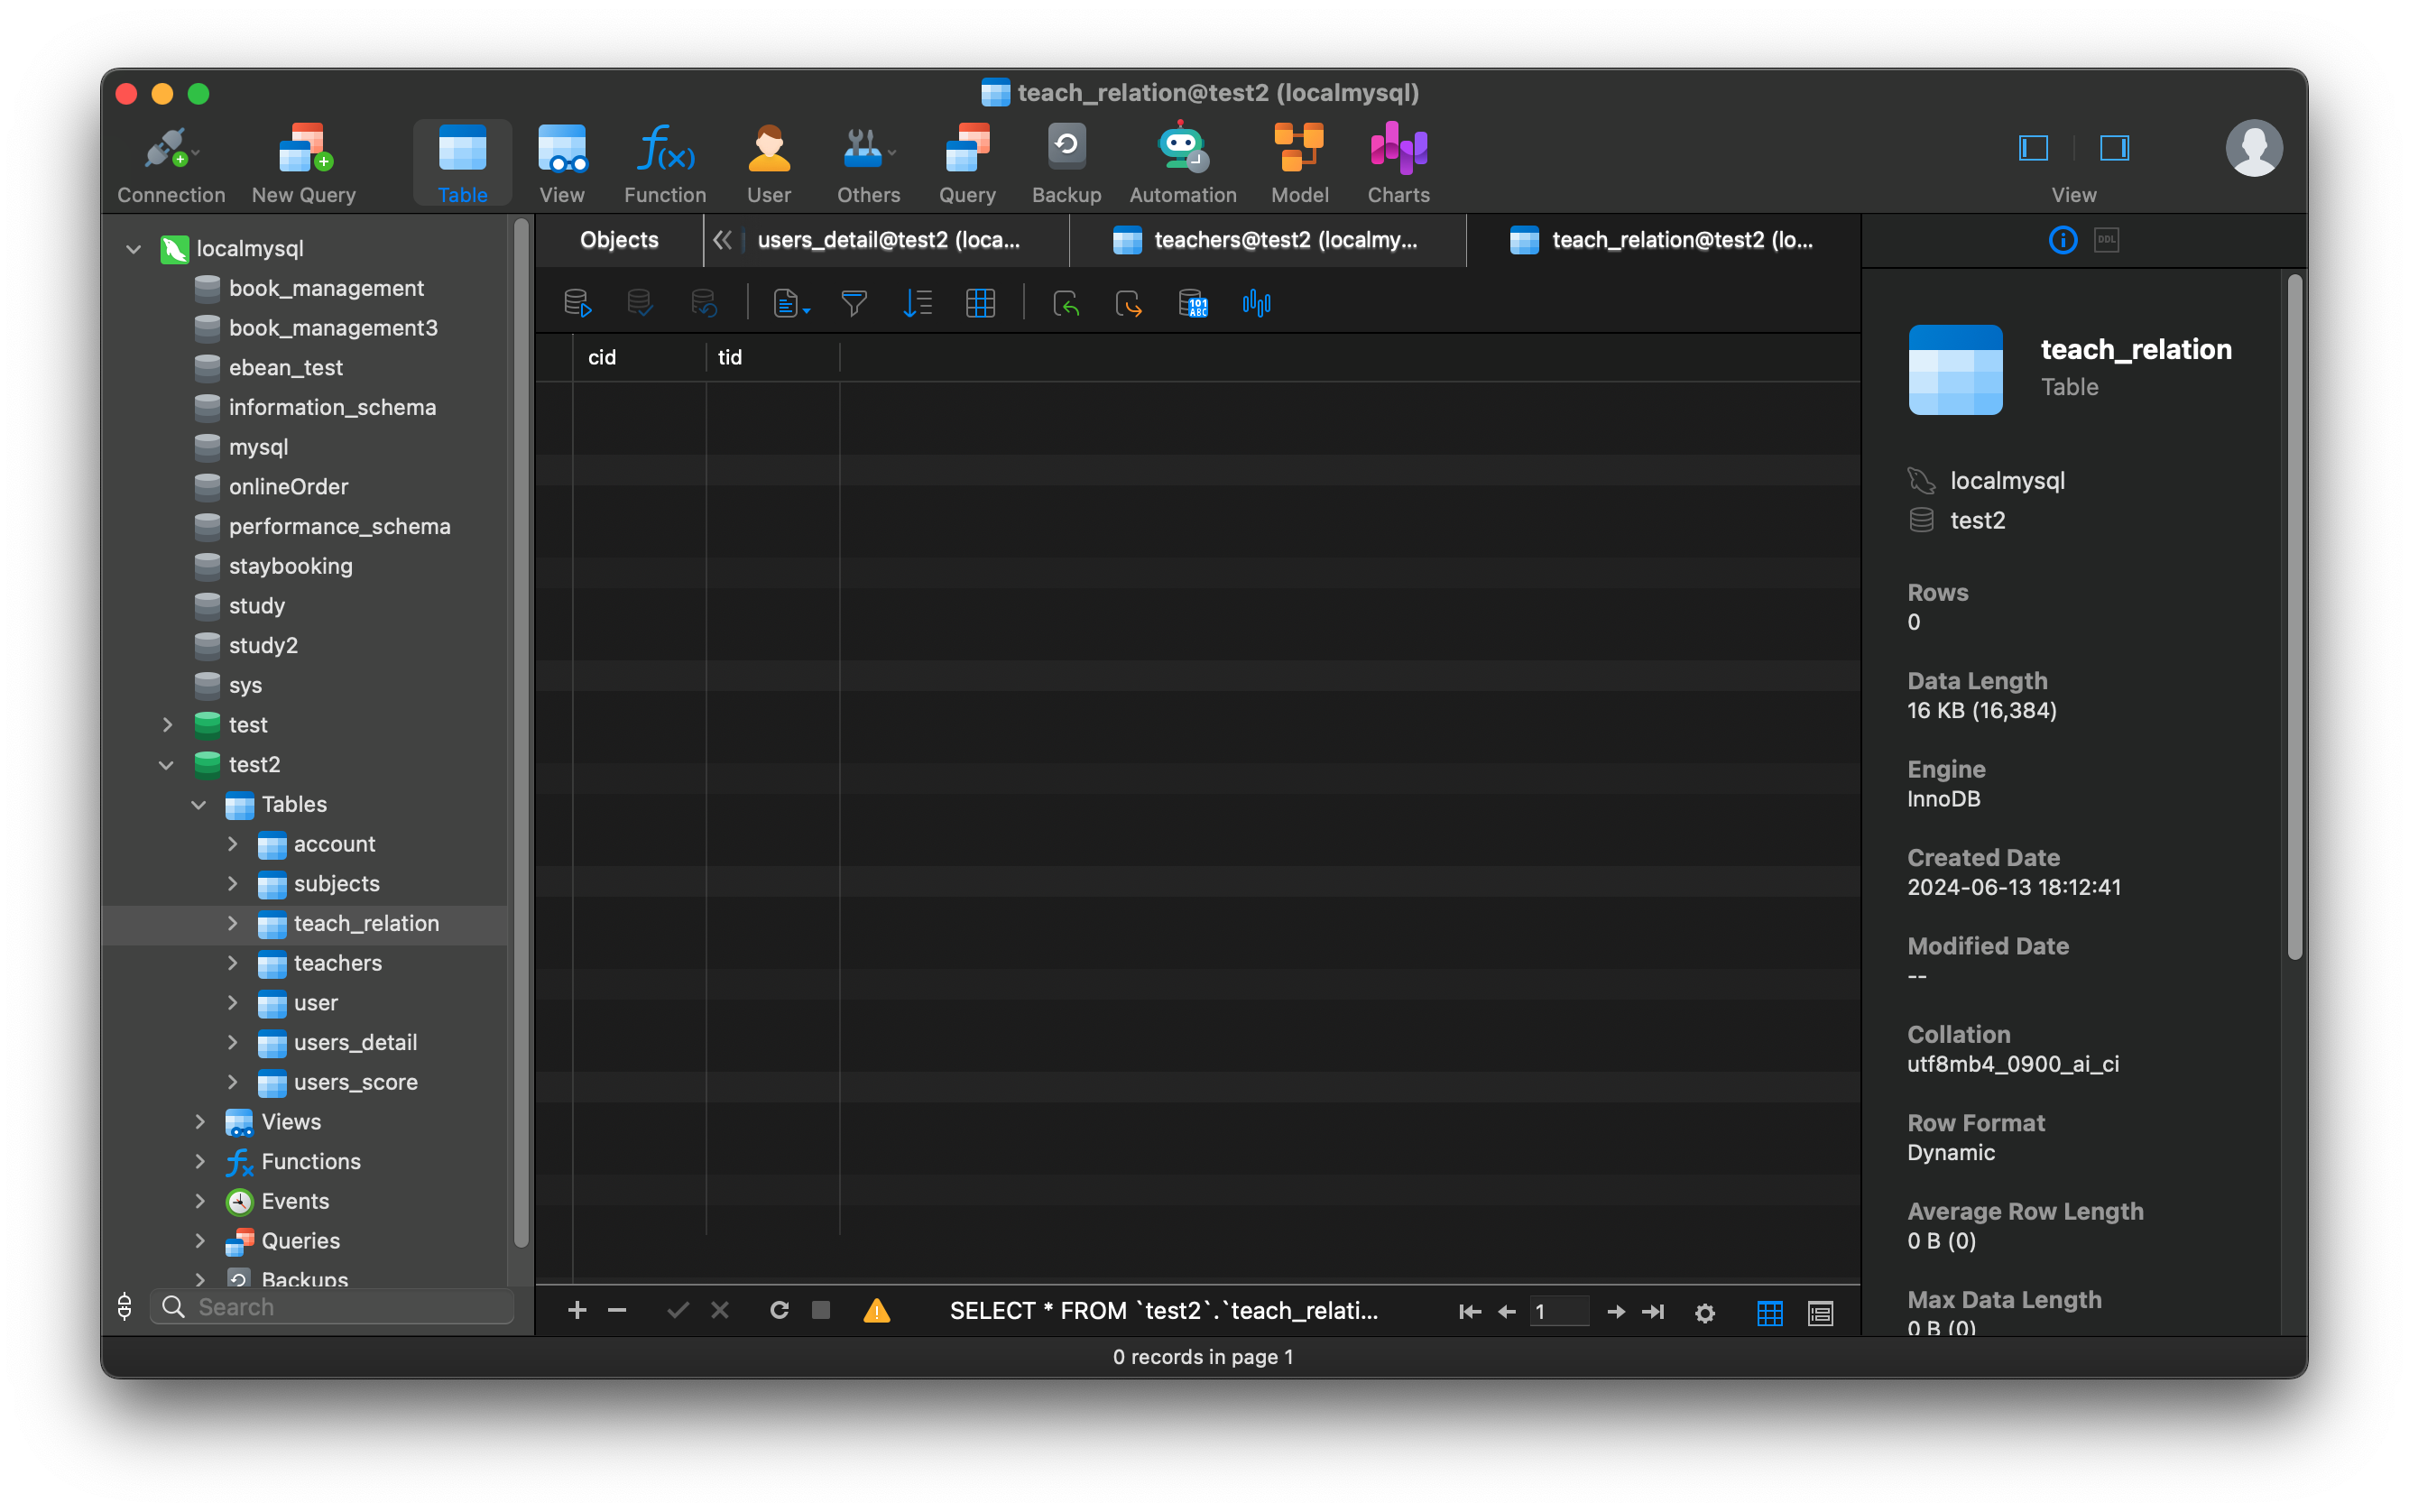Open the filter bar for table records
The image size is (2409, 1512).
click(854, 303)
